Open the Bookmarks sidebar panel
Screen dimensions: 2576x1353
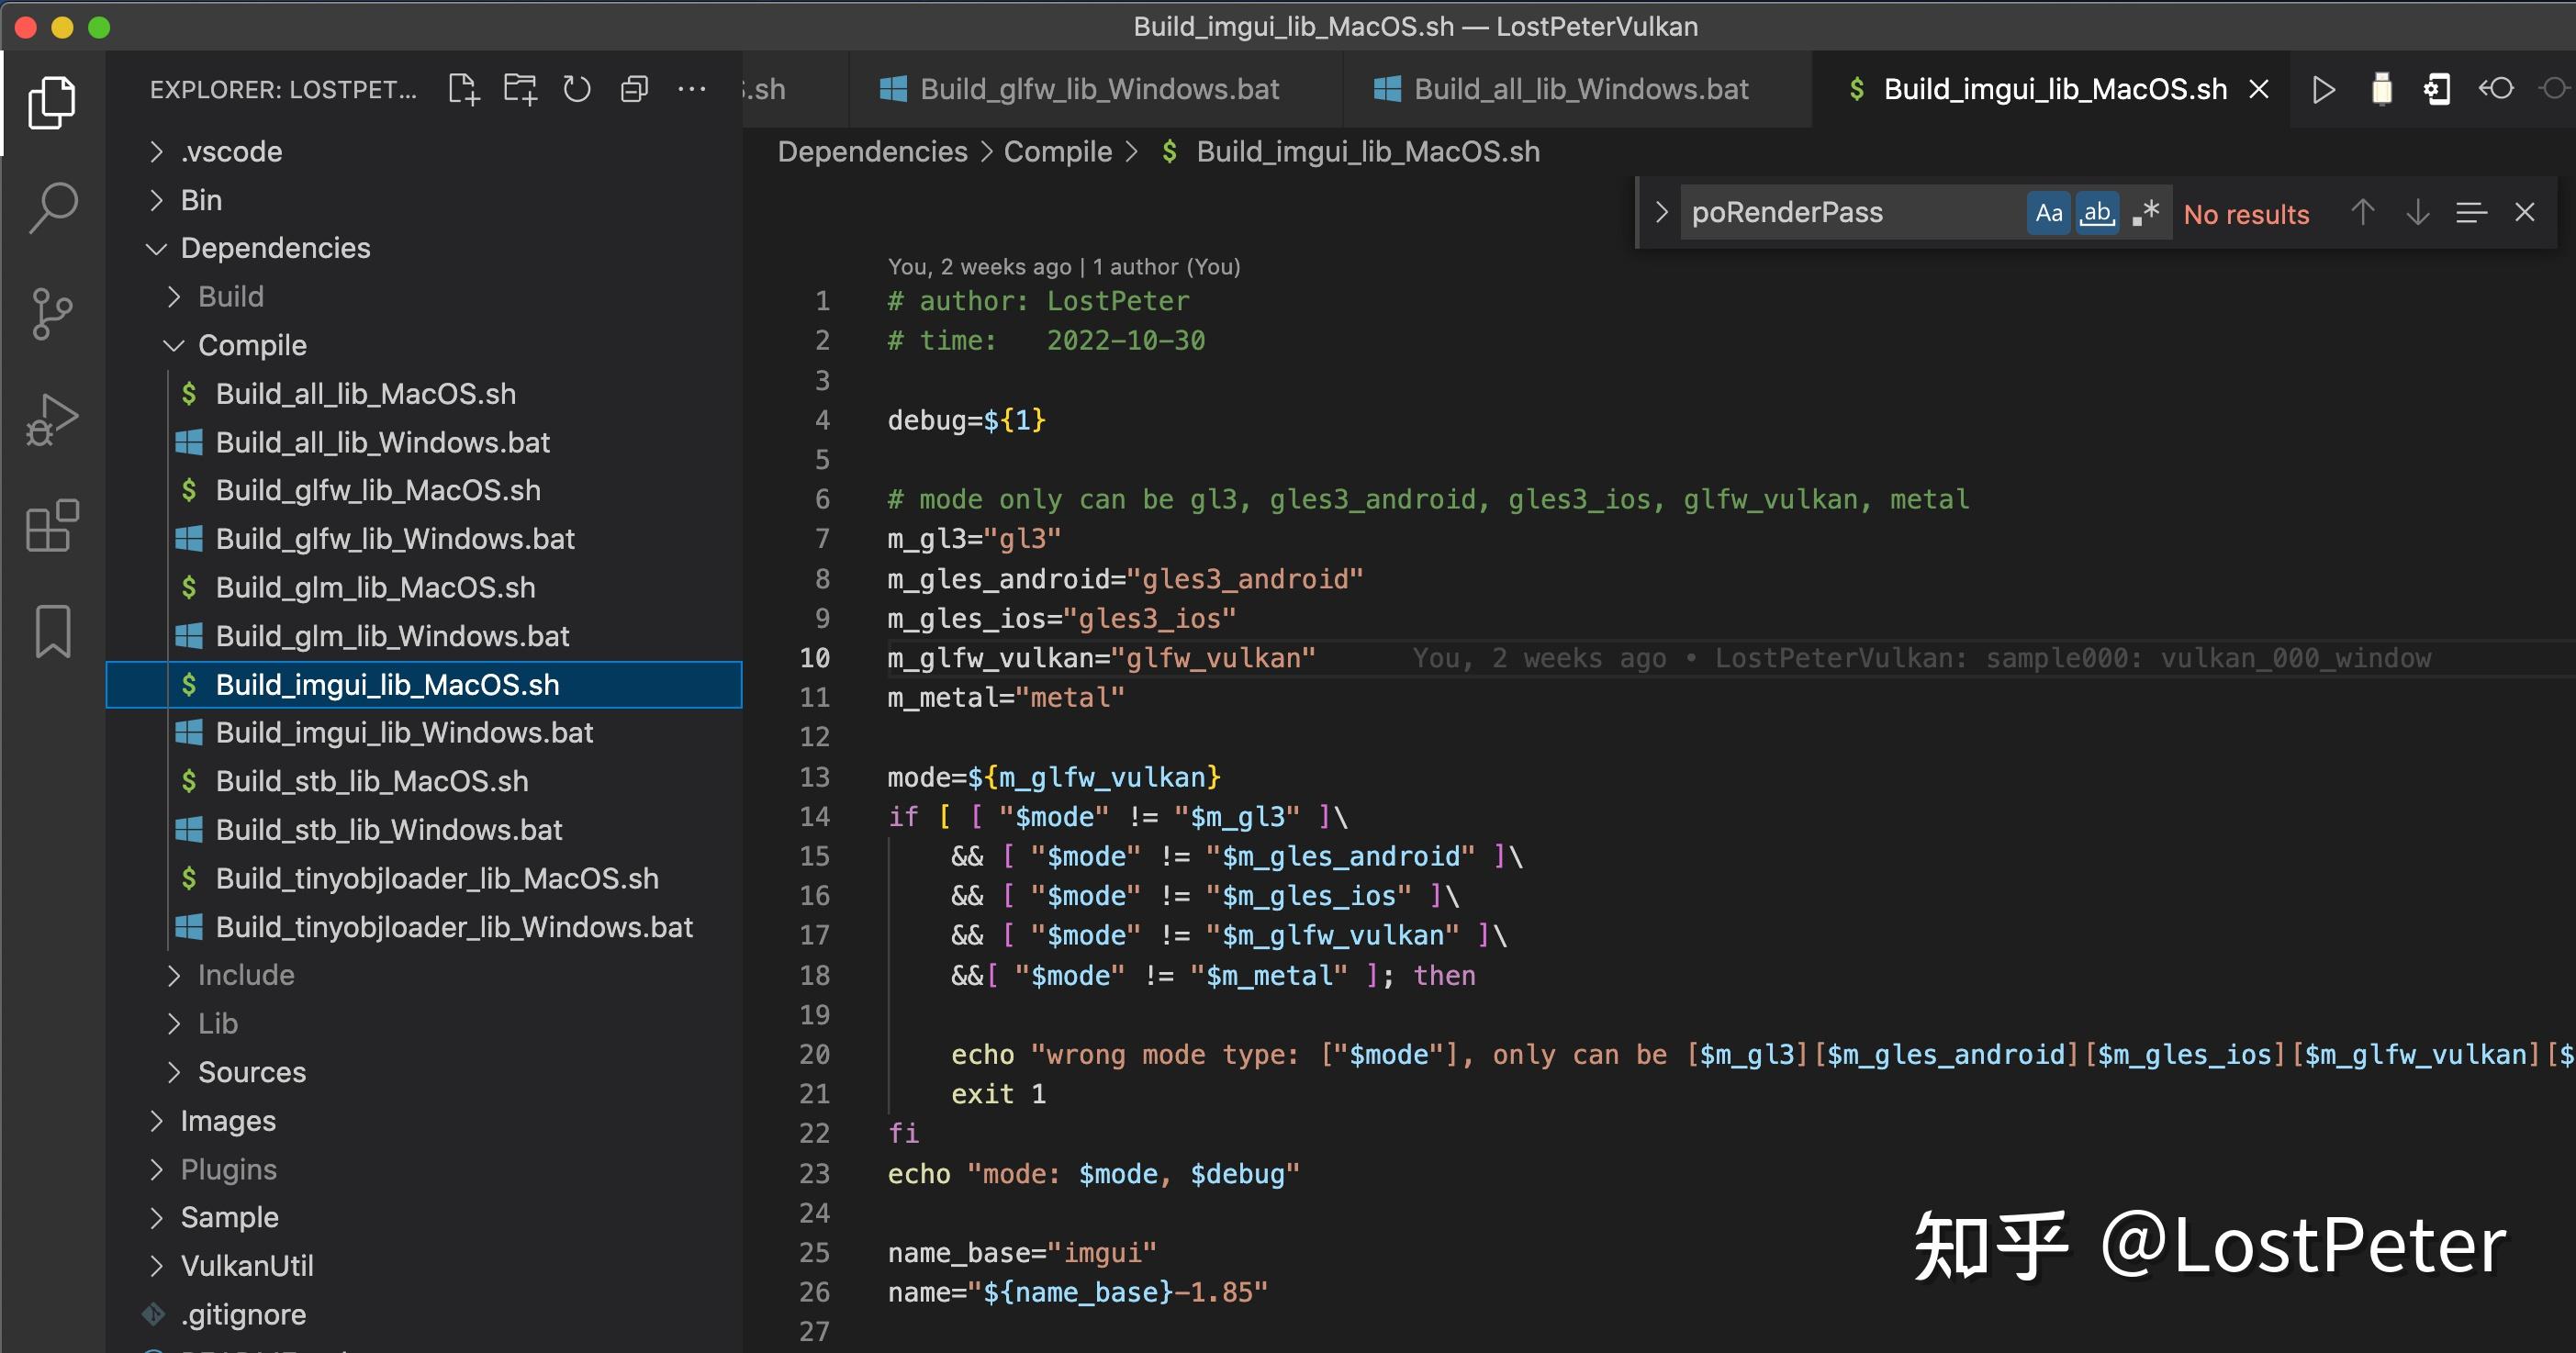(51, 631)
